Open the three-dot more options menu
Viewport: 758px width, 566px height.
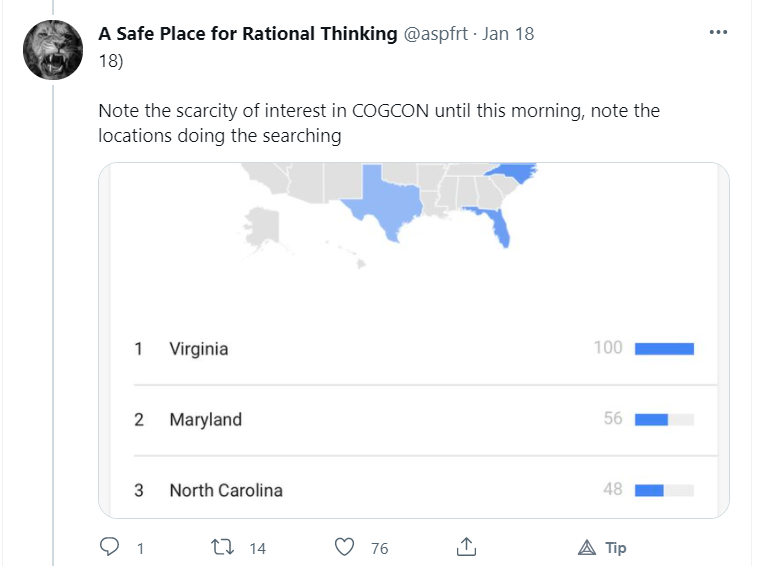click(718, 32)
